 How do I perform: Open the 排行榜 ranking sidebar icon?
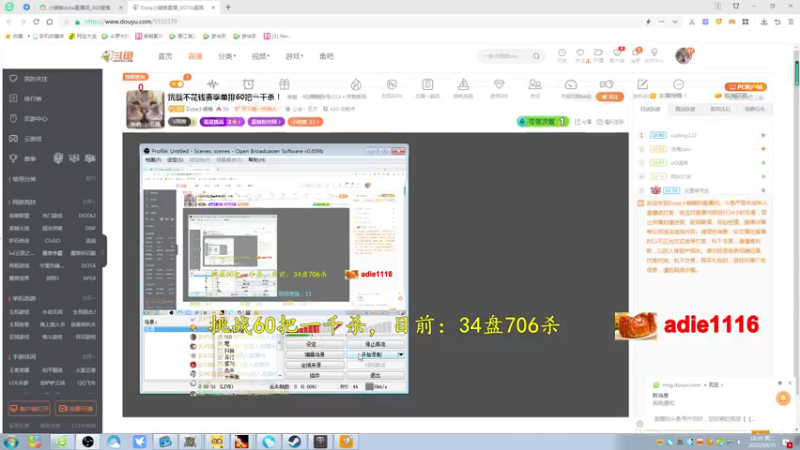point(13,98)
